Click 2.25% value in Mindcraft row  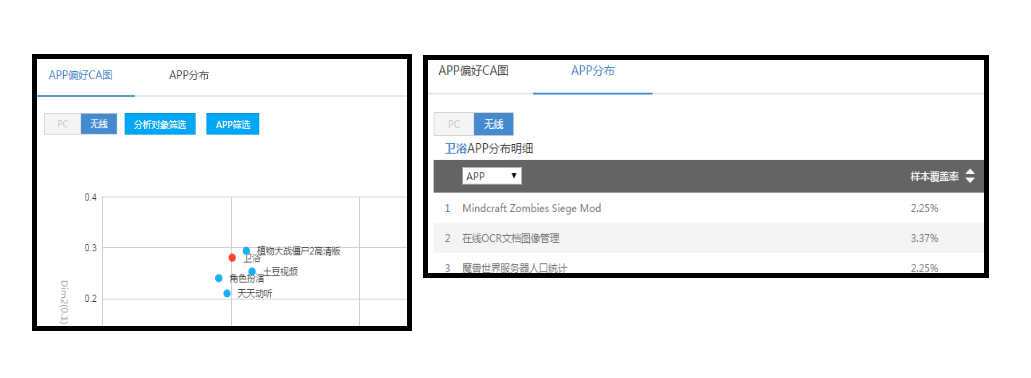pyautogui.click(x=924, y=208)
